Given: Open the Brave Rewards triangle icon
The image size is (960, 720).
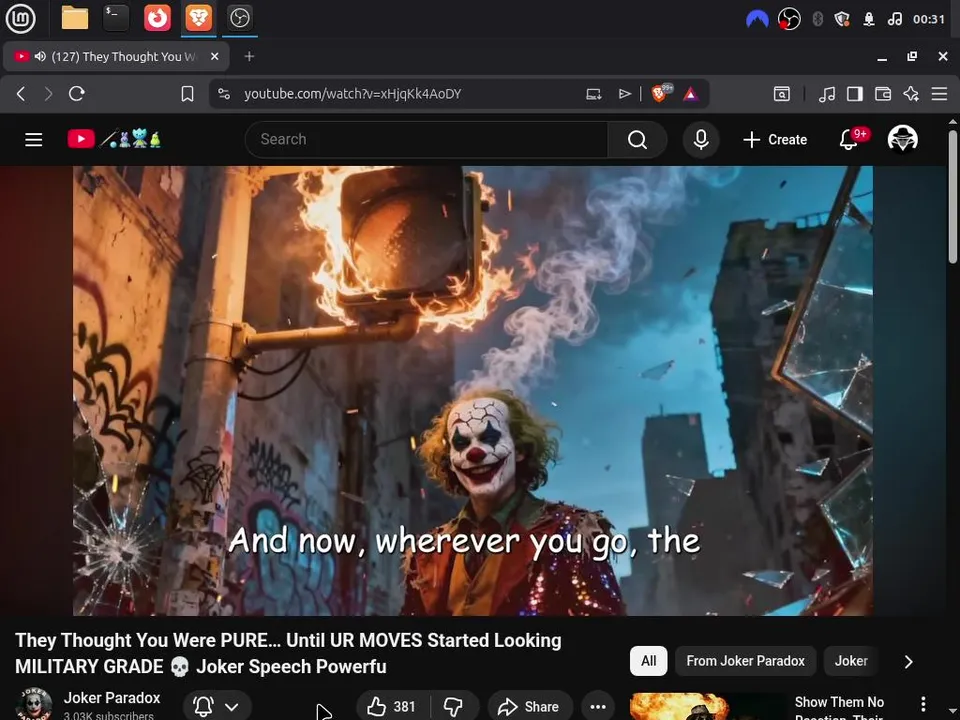Looking at the screenshot, I should pyautogui.click(x=691, y=94).
